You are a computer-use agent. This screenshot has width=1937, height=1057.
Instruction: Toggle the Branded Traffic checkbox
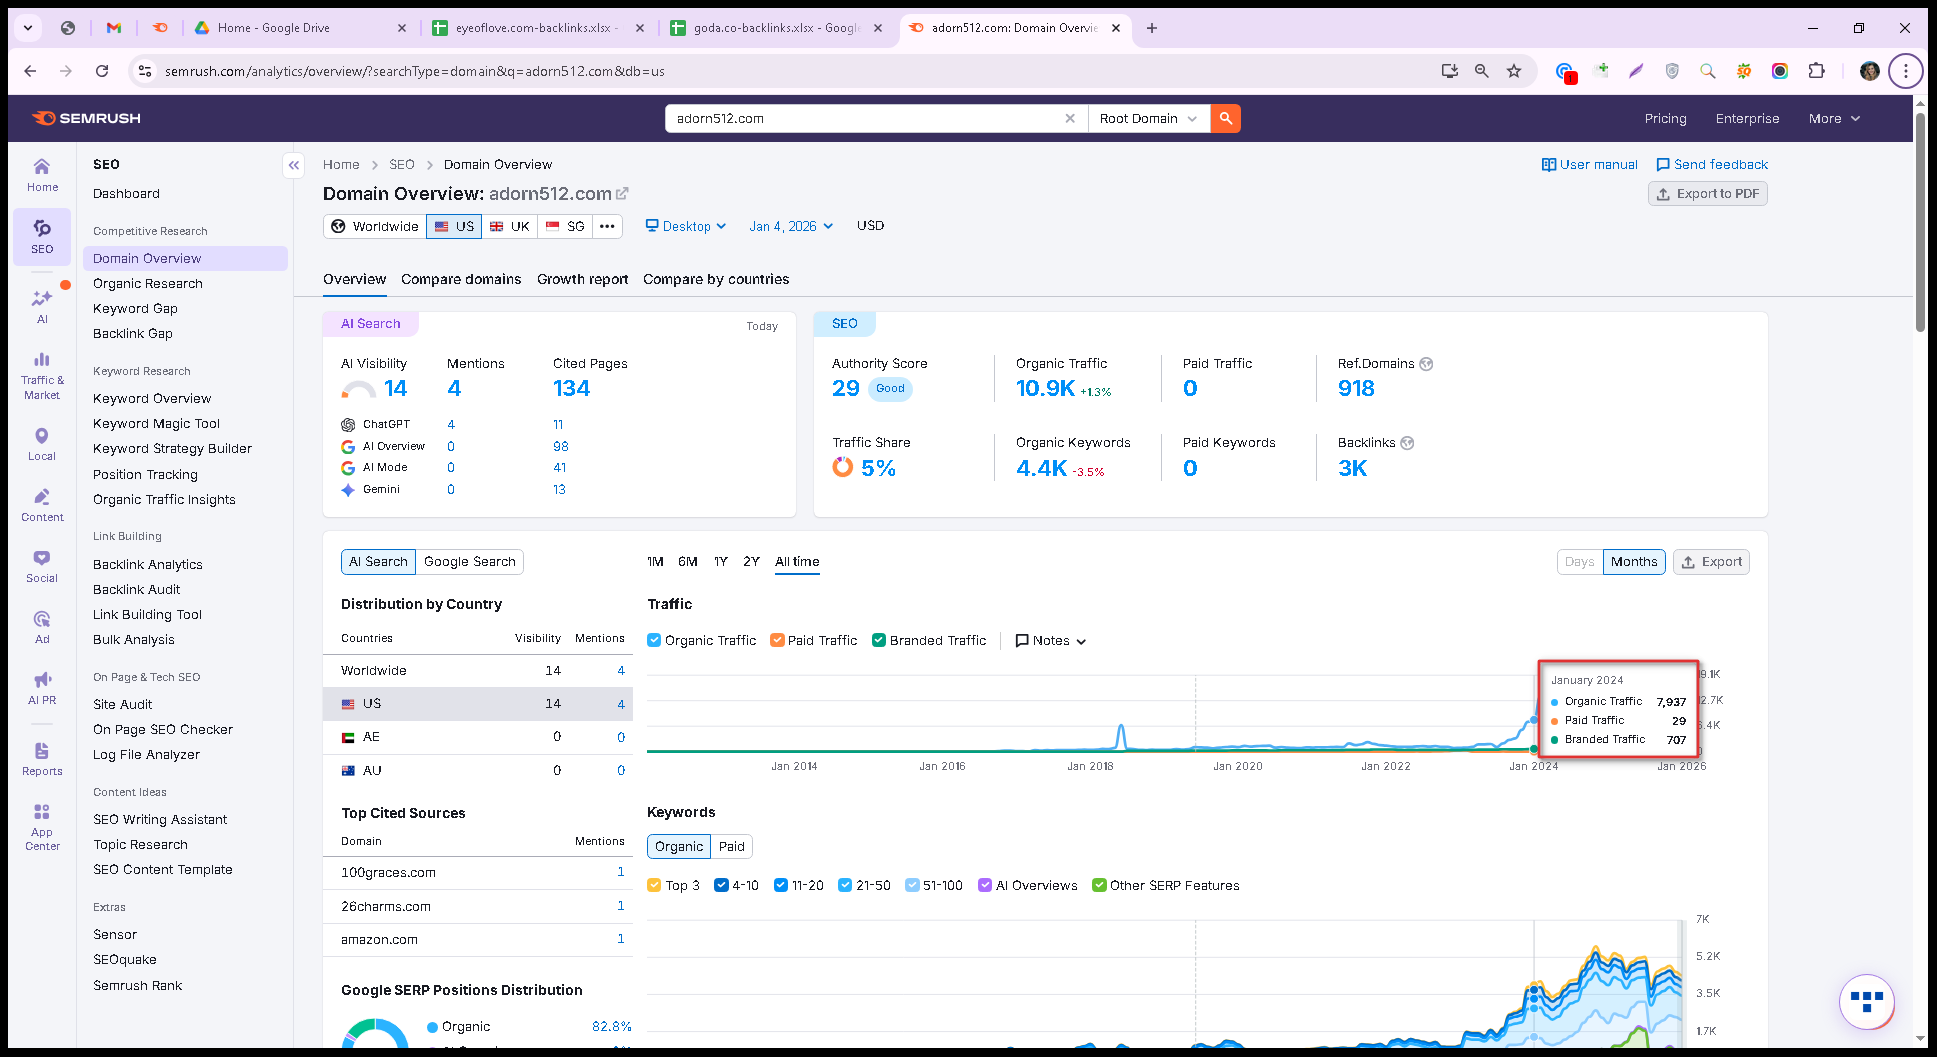879,640
